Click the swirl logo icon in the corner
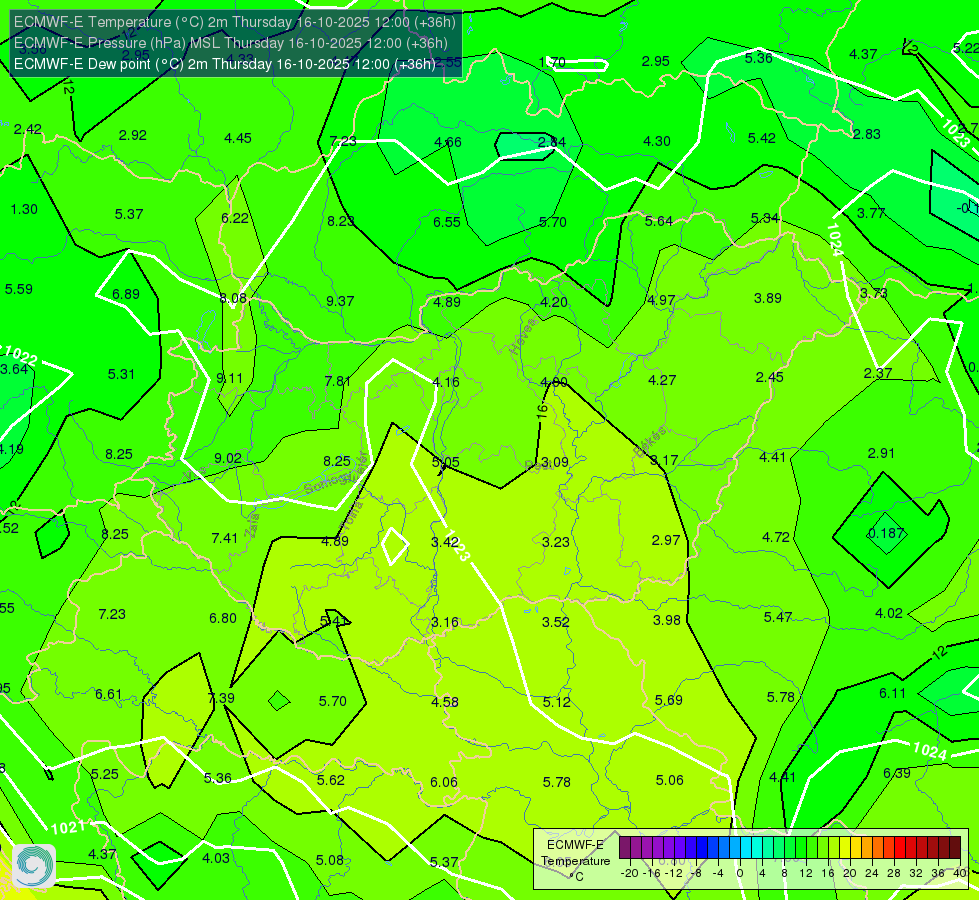The width and height of the screenshot is (979, 900). pos(34,865)
